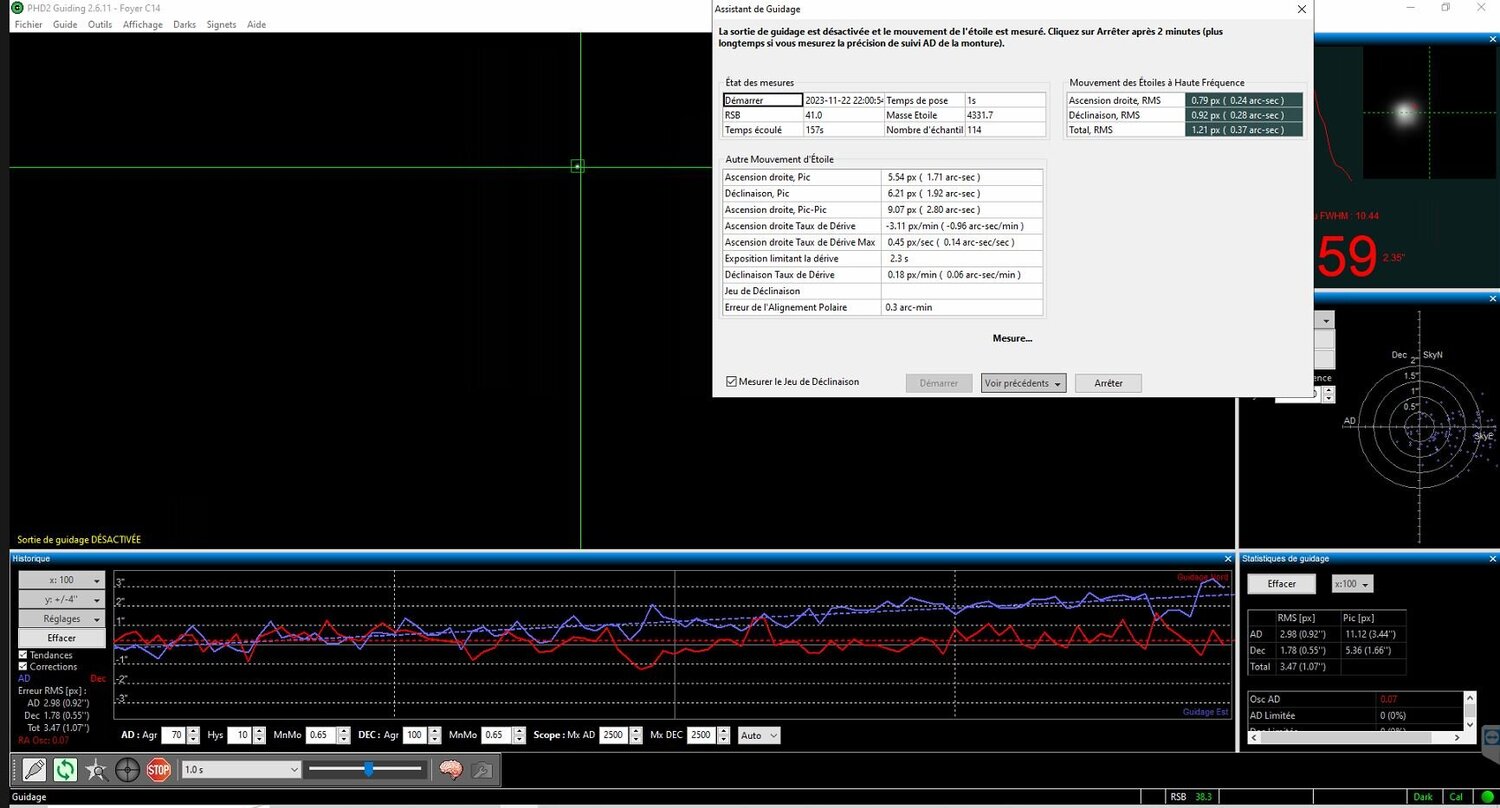Click Effacer in the Statistiques de guidage panel
1500x808 pixels.
1281,583
